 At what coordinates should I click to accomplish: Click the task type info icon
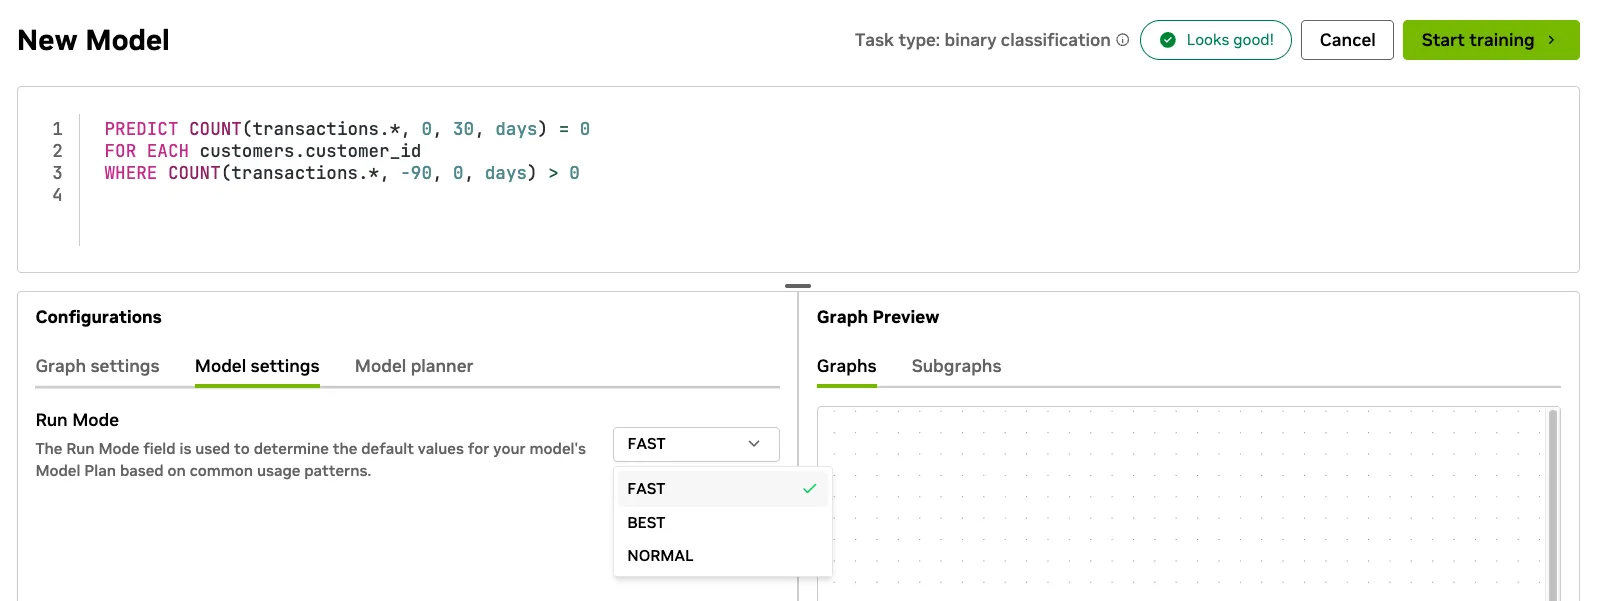(x=1123, y=40)
